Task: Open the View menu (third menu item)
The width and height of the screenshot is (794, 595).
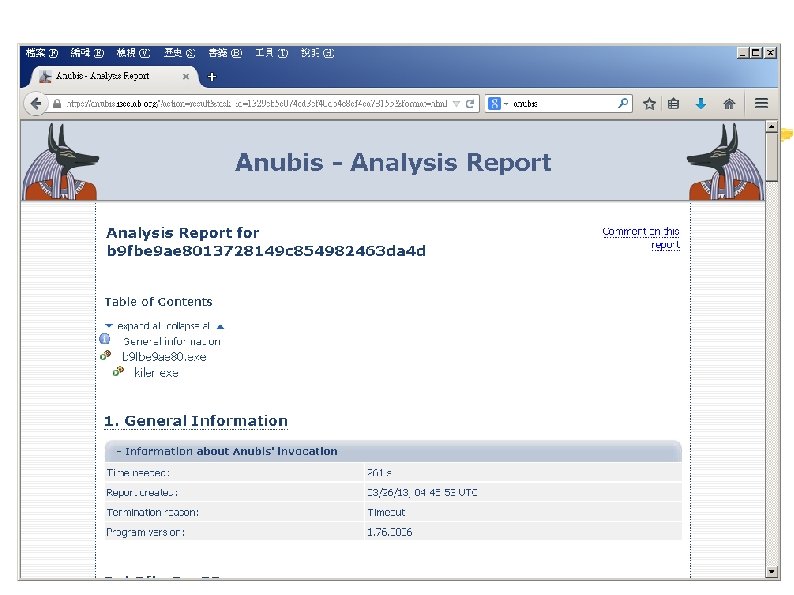Action: (133, 53)
